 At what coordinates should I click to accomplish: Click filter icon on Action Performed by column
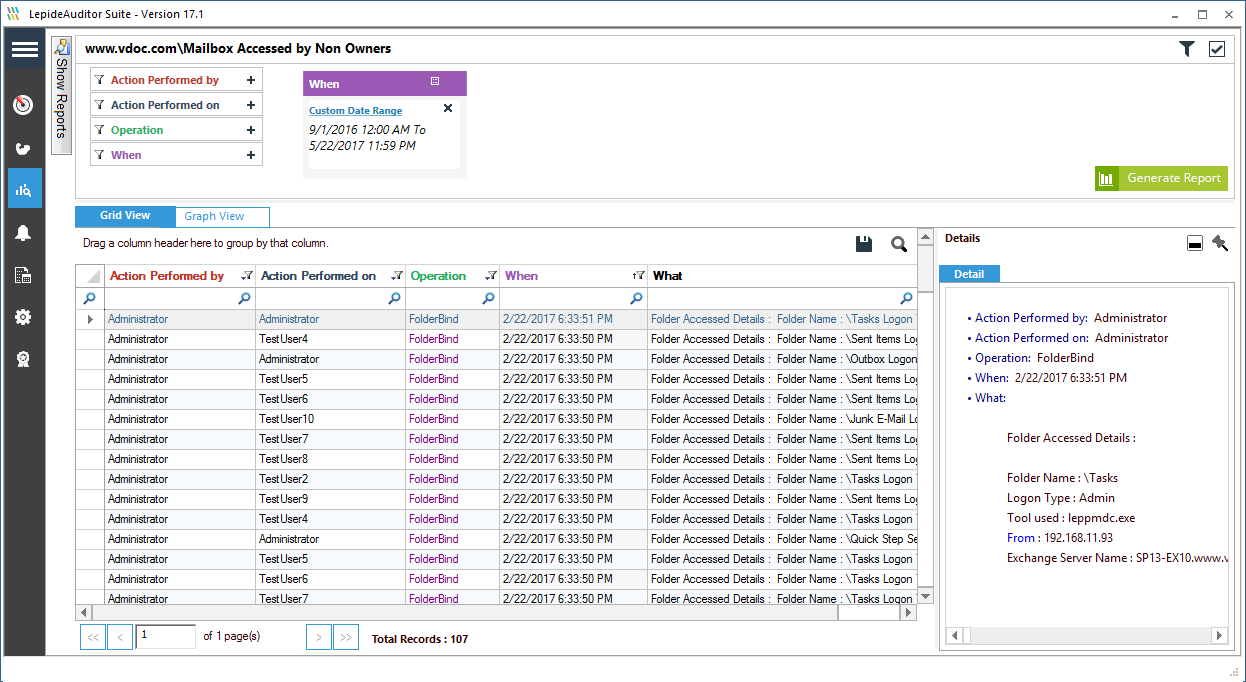[246, 276]
